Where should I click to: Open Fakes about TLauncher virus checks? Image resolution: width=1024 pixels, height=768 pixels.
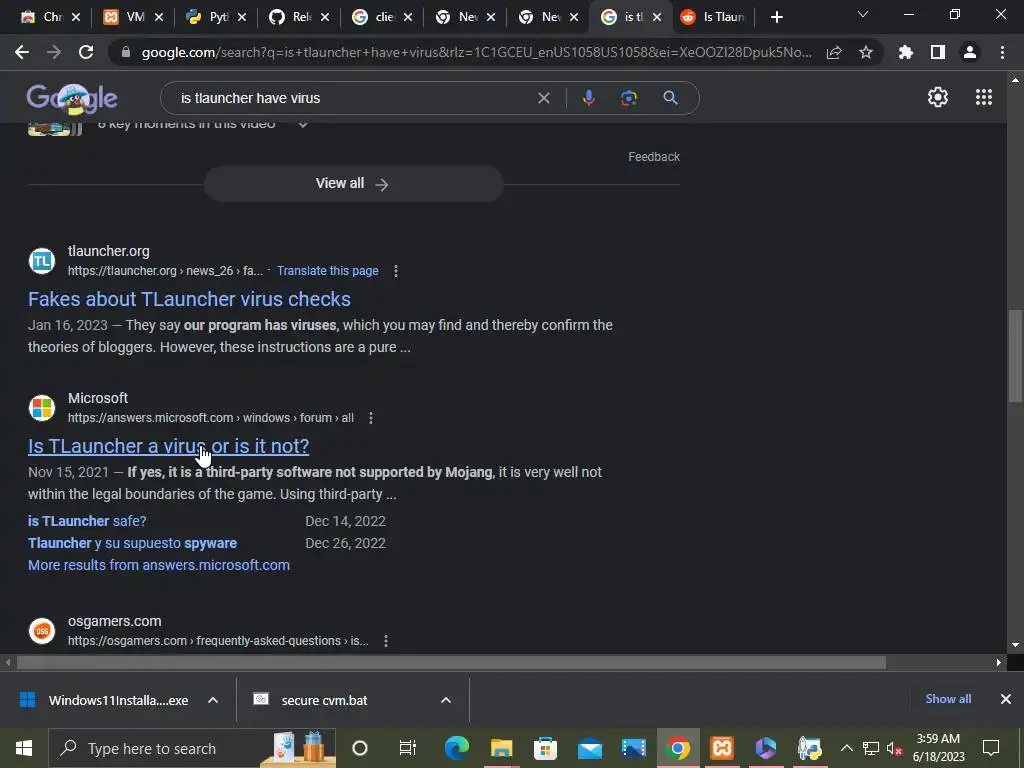(189, 299)
